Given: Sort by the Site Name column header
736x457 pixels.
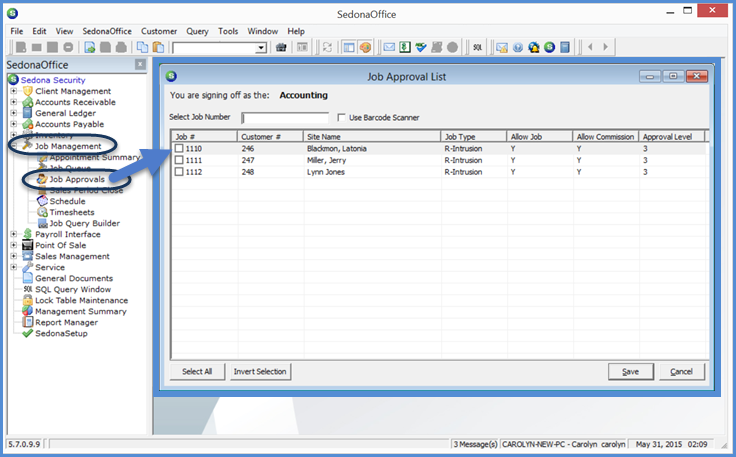Looking at the screenshot, I should pos(372,137).
